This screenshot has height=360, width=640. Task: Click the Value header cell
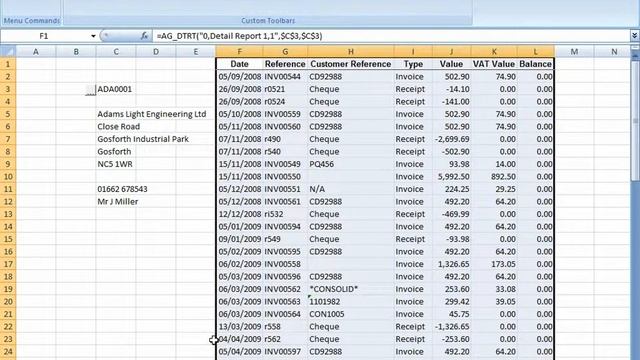point(451,64)
